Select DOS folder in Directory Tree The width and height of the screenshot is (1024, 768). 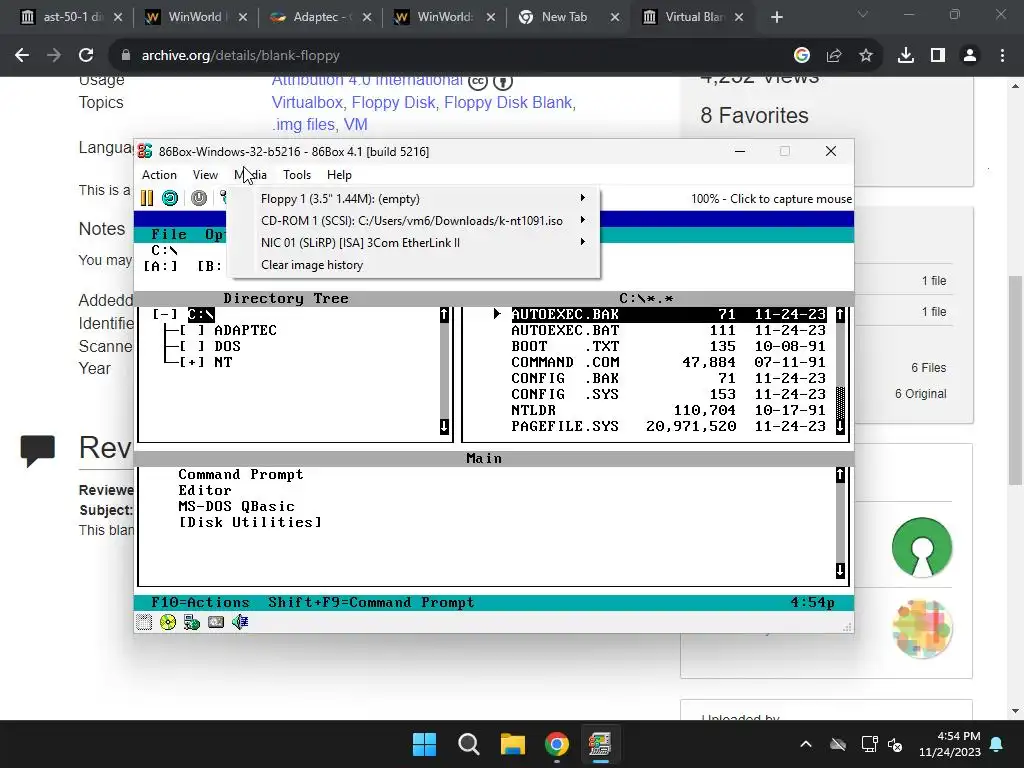click(x=227, y=346)
